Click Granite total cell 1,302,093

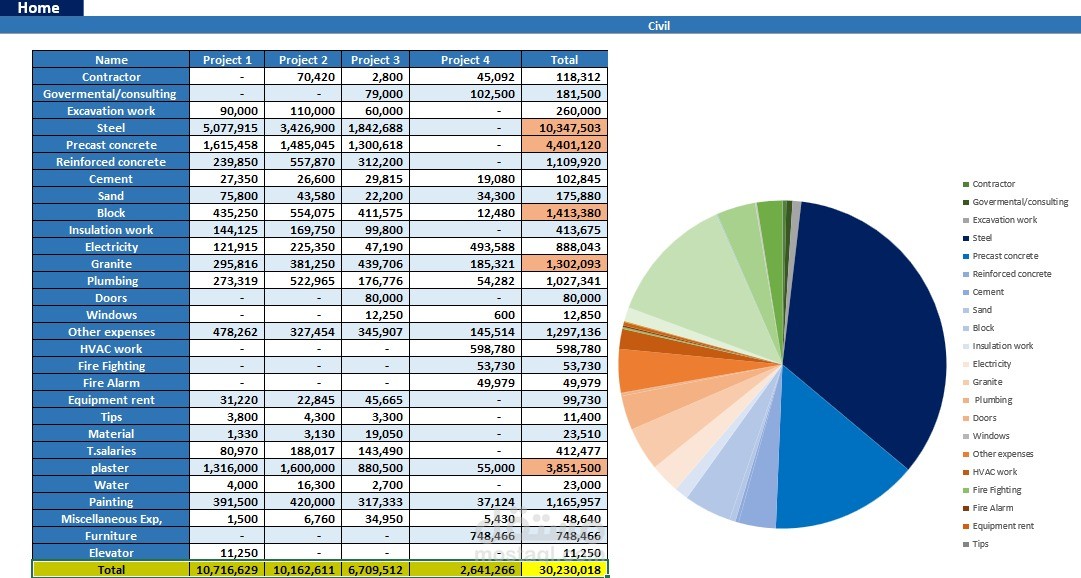coord(564,263)
